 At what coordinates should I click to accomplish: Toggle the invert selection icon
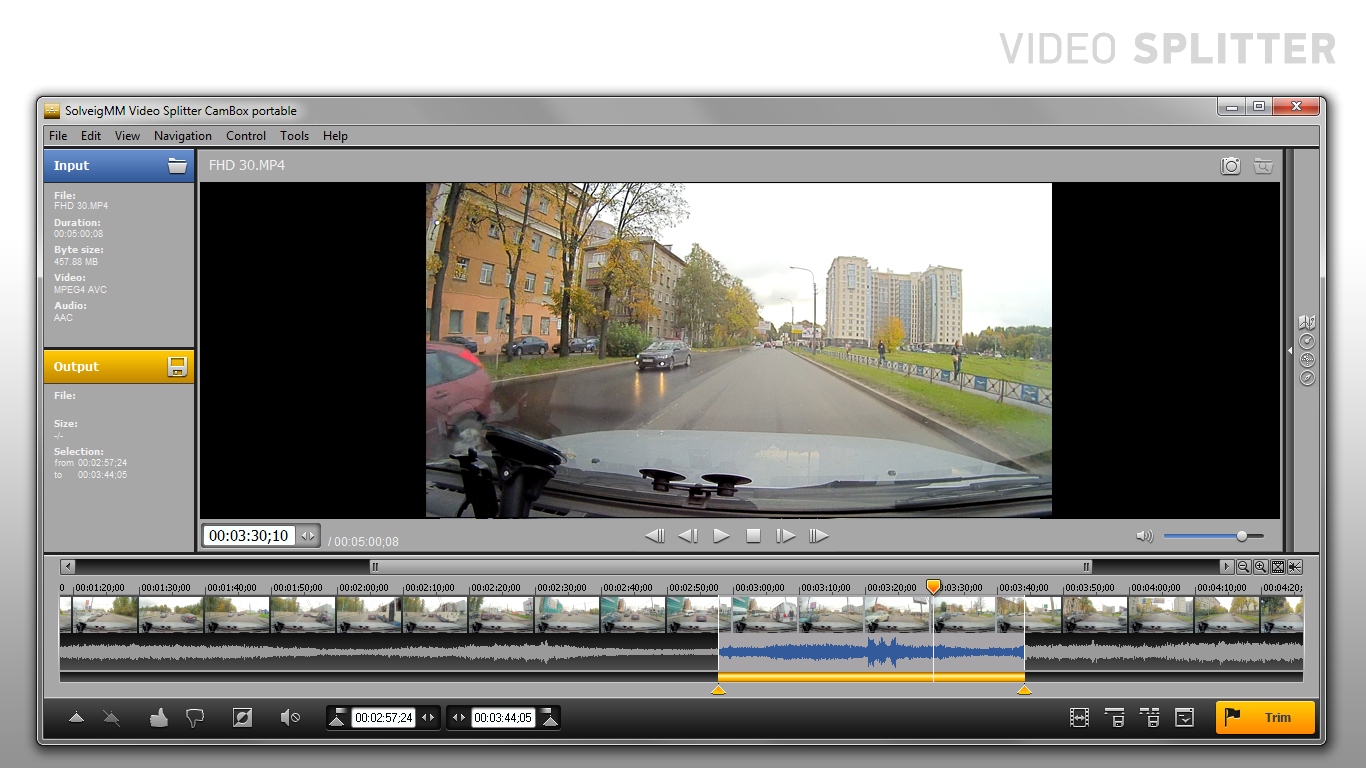[x=242, y=717]
